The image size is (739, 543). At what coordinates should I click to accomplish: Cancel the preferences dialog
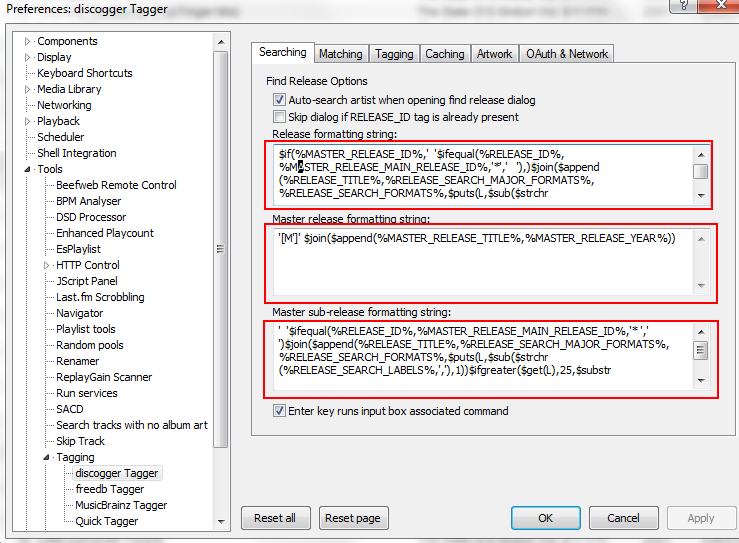[x=624, y=518]
